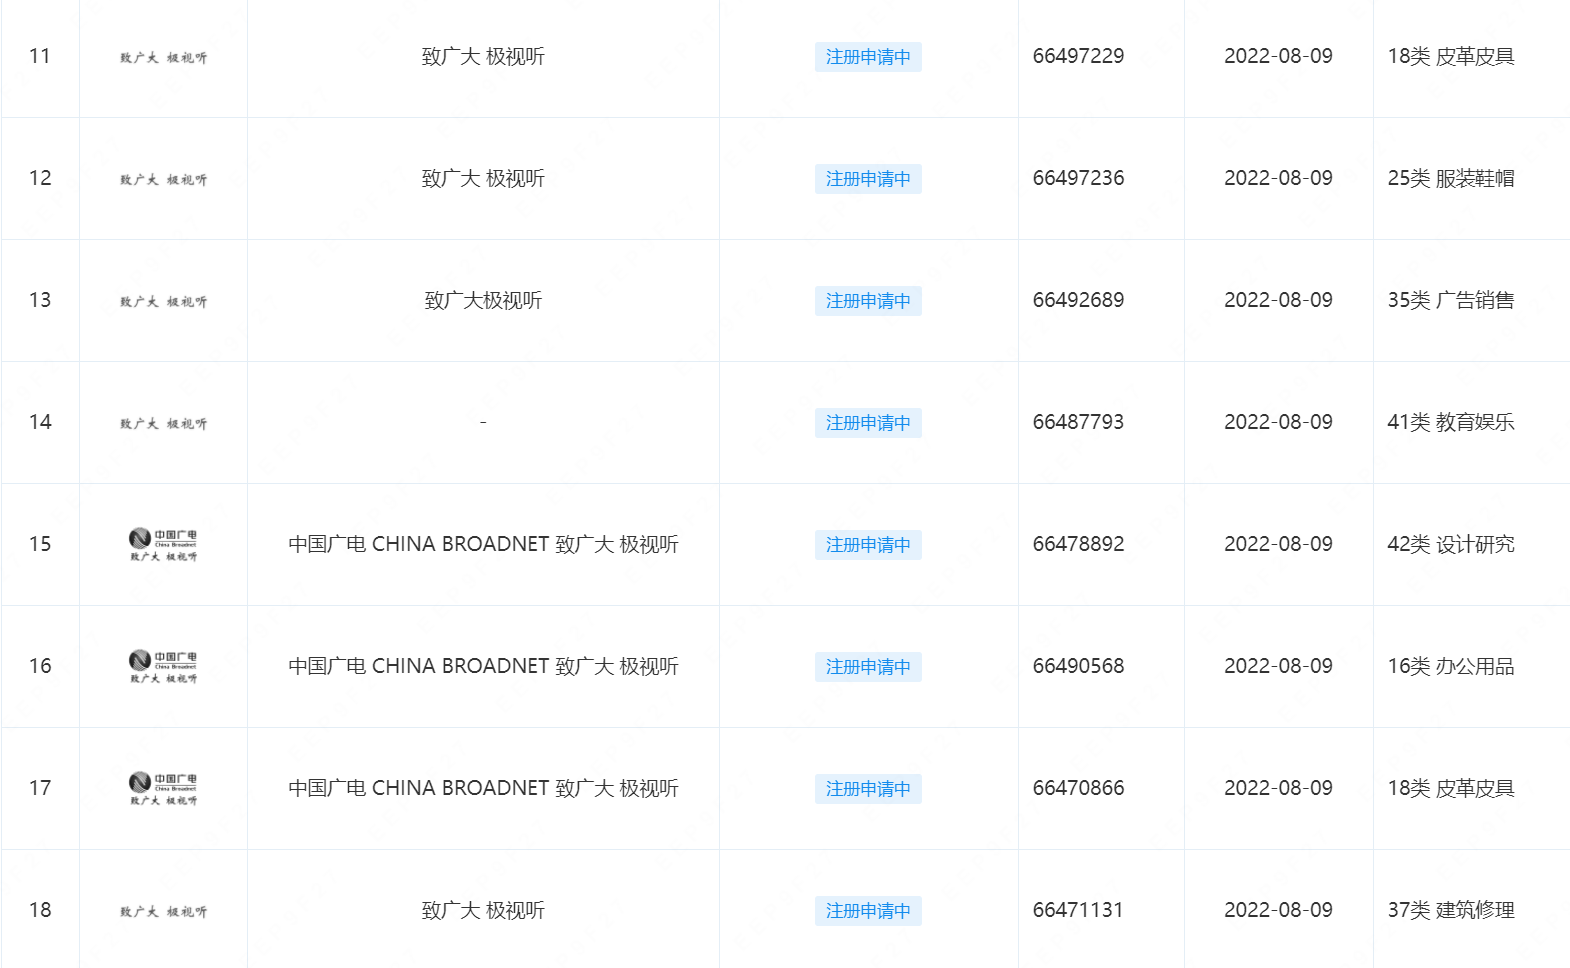The height and width of the screenshot is (968, 1570).
Task: Click the dash name cell in row 14
Action: (483, 423)
